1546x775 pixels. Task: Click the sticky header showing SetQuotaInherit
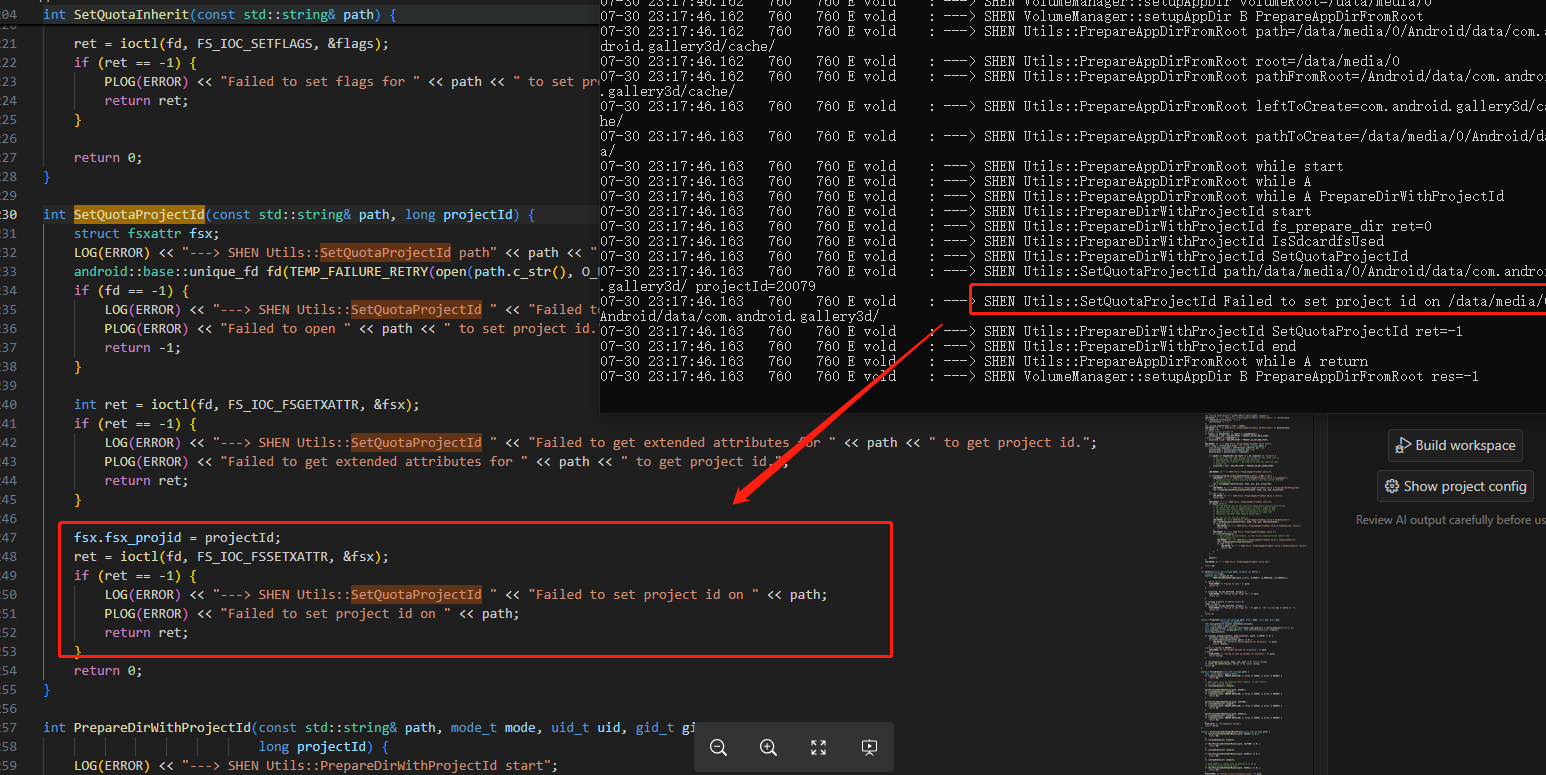point(200,13)
